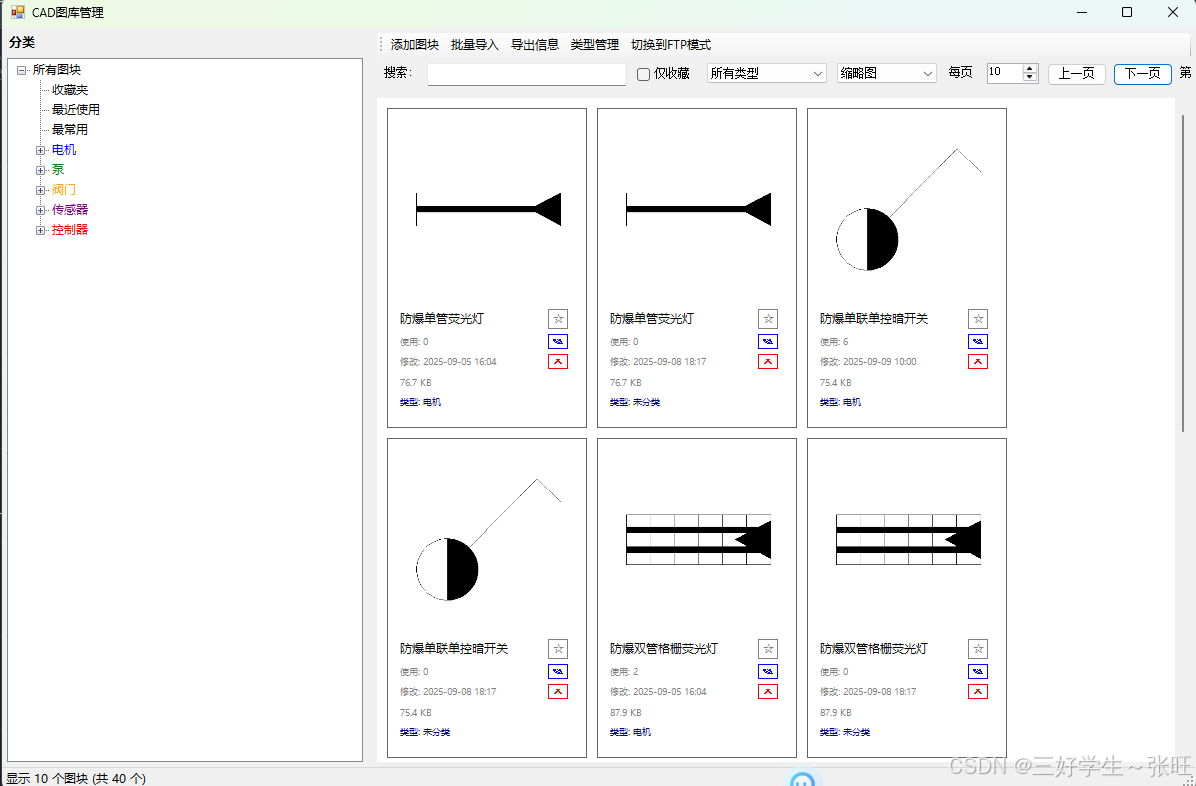1196x786 pixels.
Task: Expand the 传感器 category node
Action: point(40,210)
